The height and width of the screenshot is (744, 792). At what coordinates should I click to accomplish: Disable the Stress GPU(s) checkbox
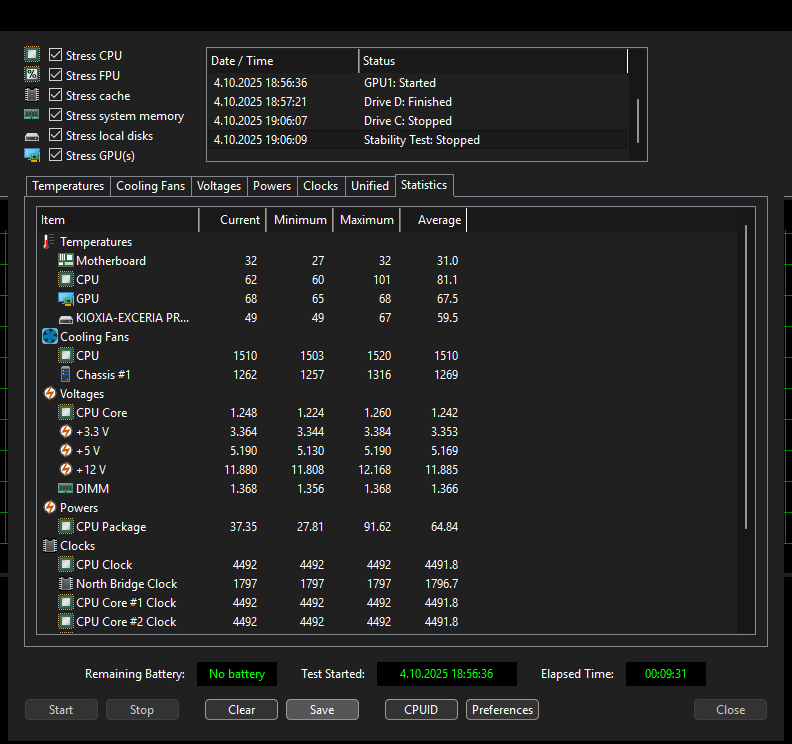coord(56,155)
